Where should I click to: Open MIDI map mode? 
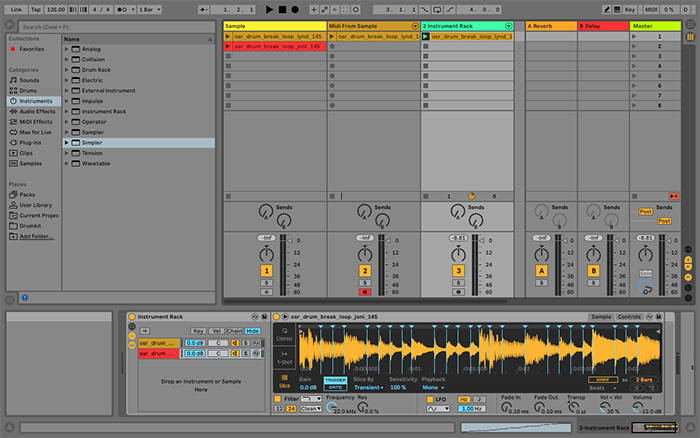pos(651,9)
